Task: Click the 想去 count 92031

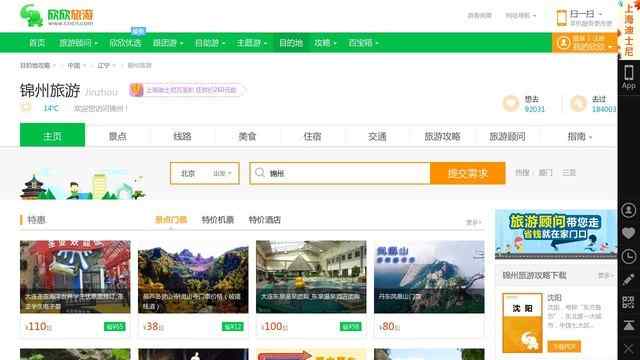Action: coord(534,109)
